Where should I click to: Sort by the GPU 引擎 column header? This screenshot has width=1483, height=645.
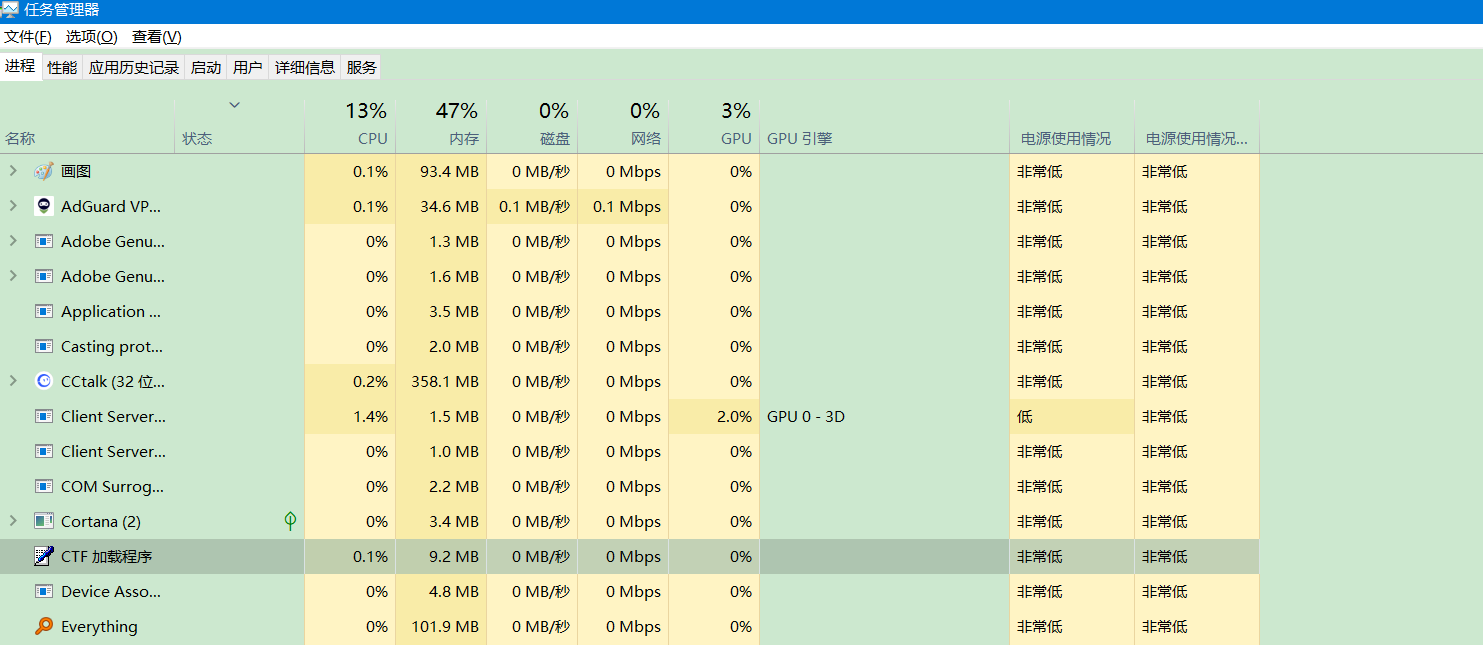(884, 126)
